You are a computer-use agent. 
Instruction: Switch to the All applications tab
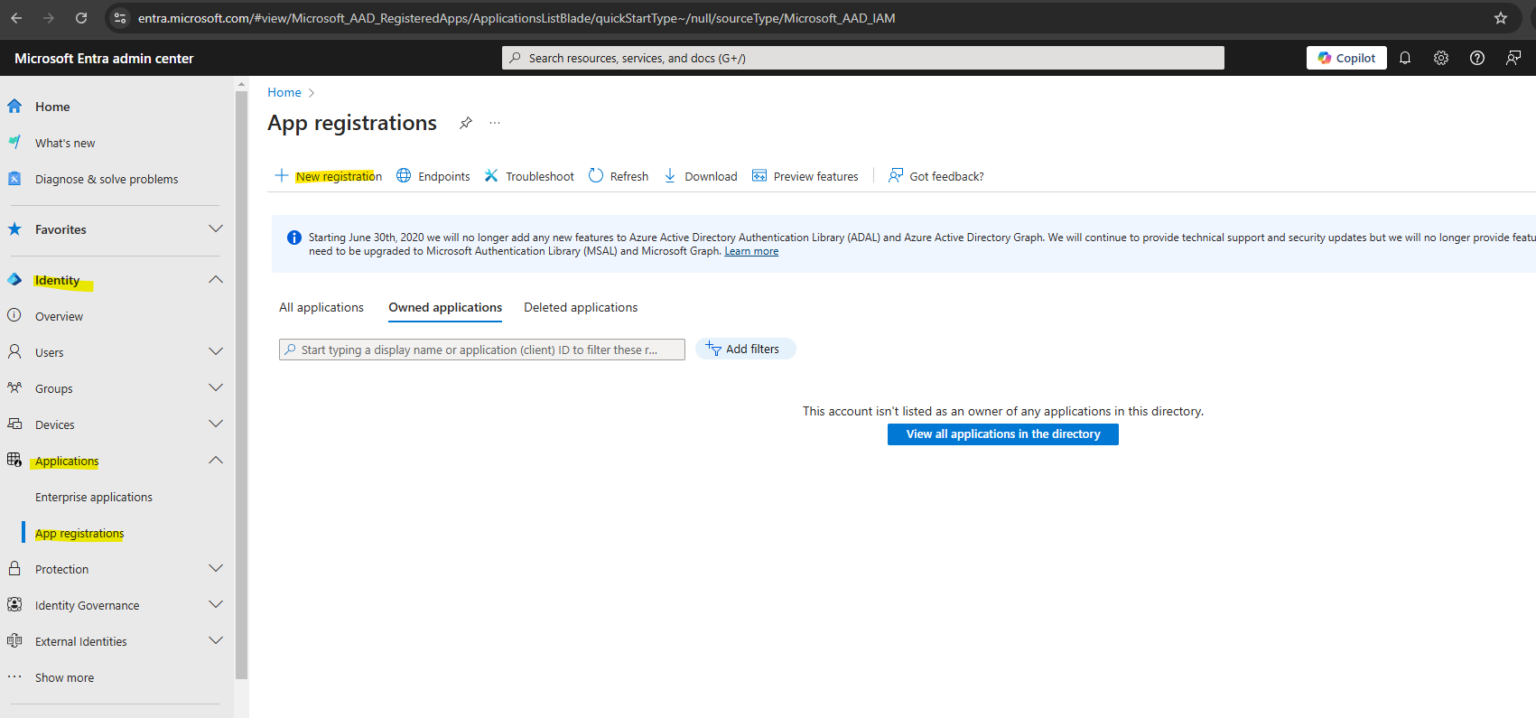(321, 307)
